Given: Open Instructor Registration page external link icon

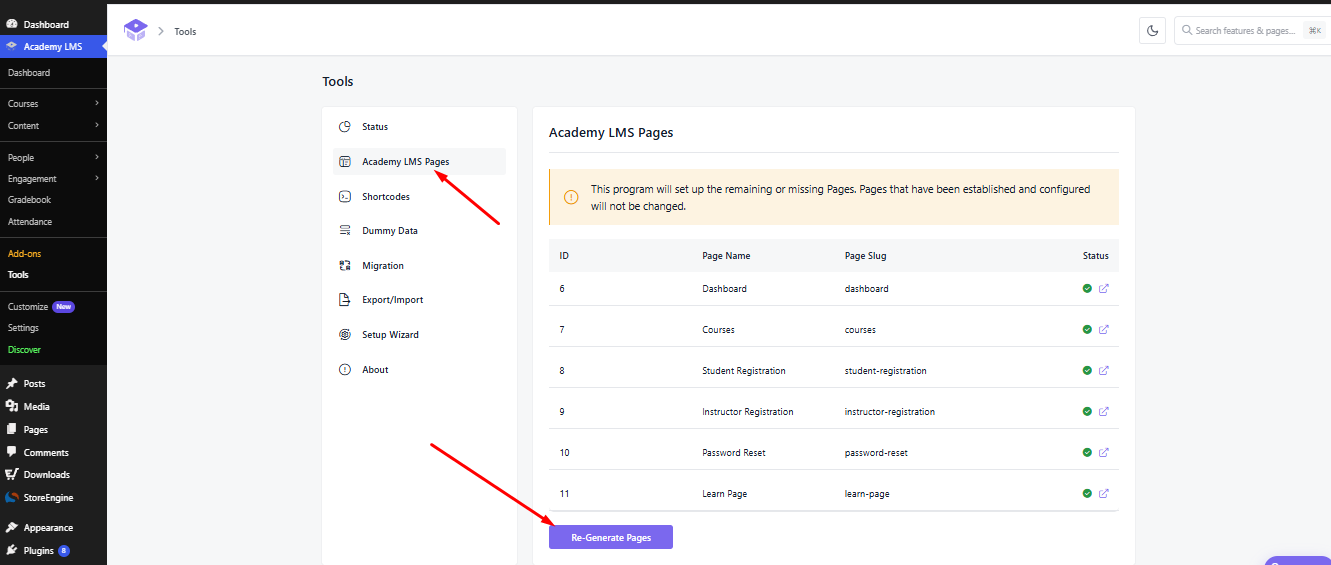Looking at the screenshot, I should coord(1104,411).
